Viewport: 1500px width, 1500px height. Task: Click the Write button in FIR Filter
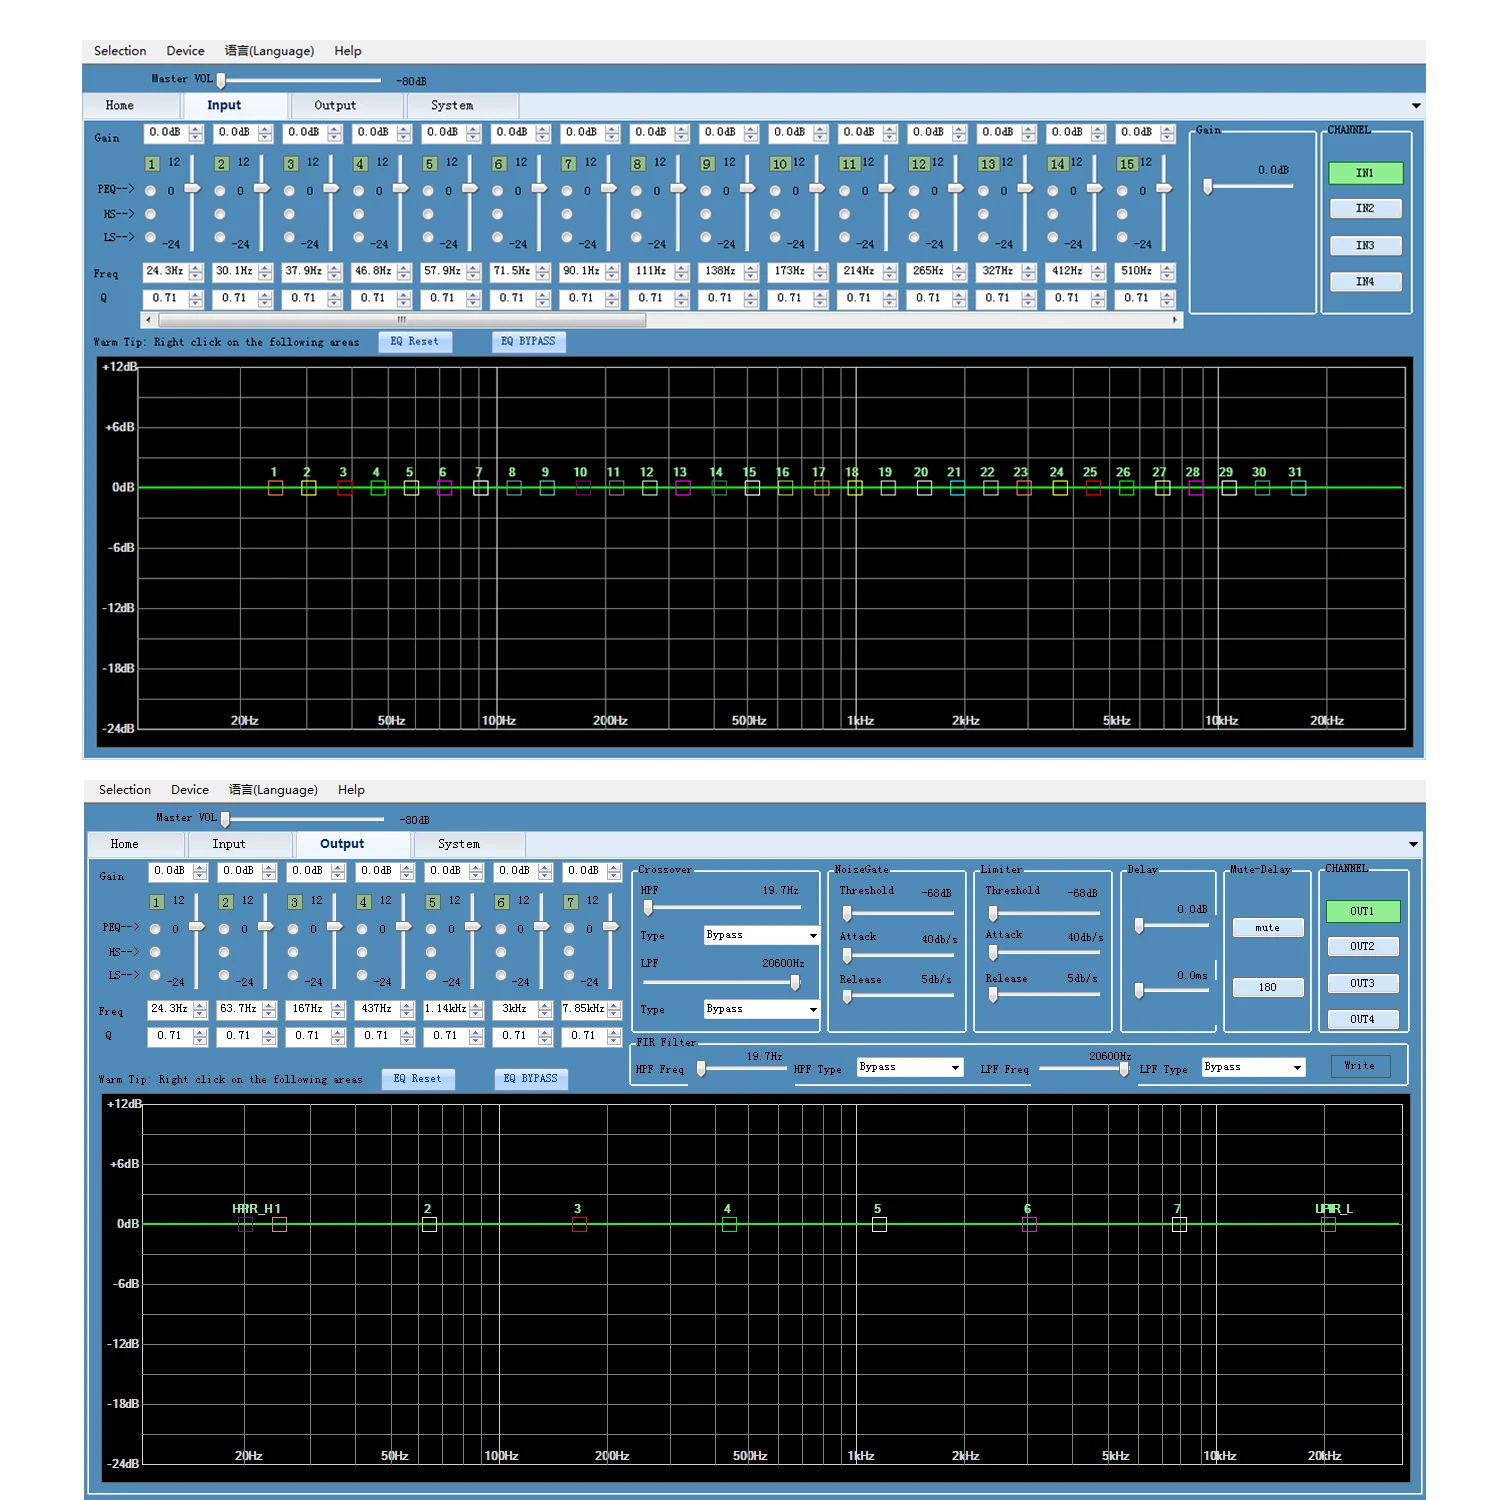[1360, 1066]
